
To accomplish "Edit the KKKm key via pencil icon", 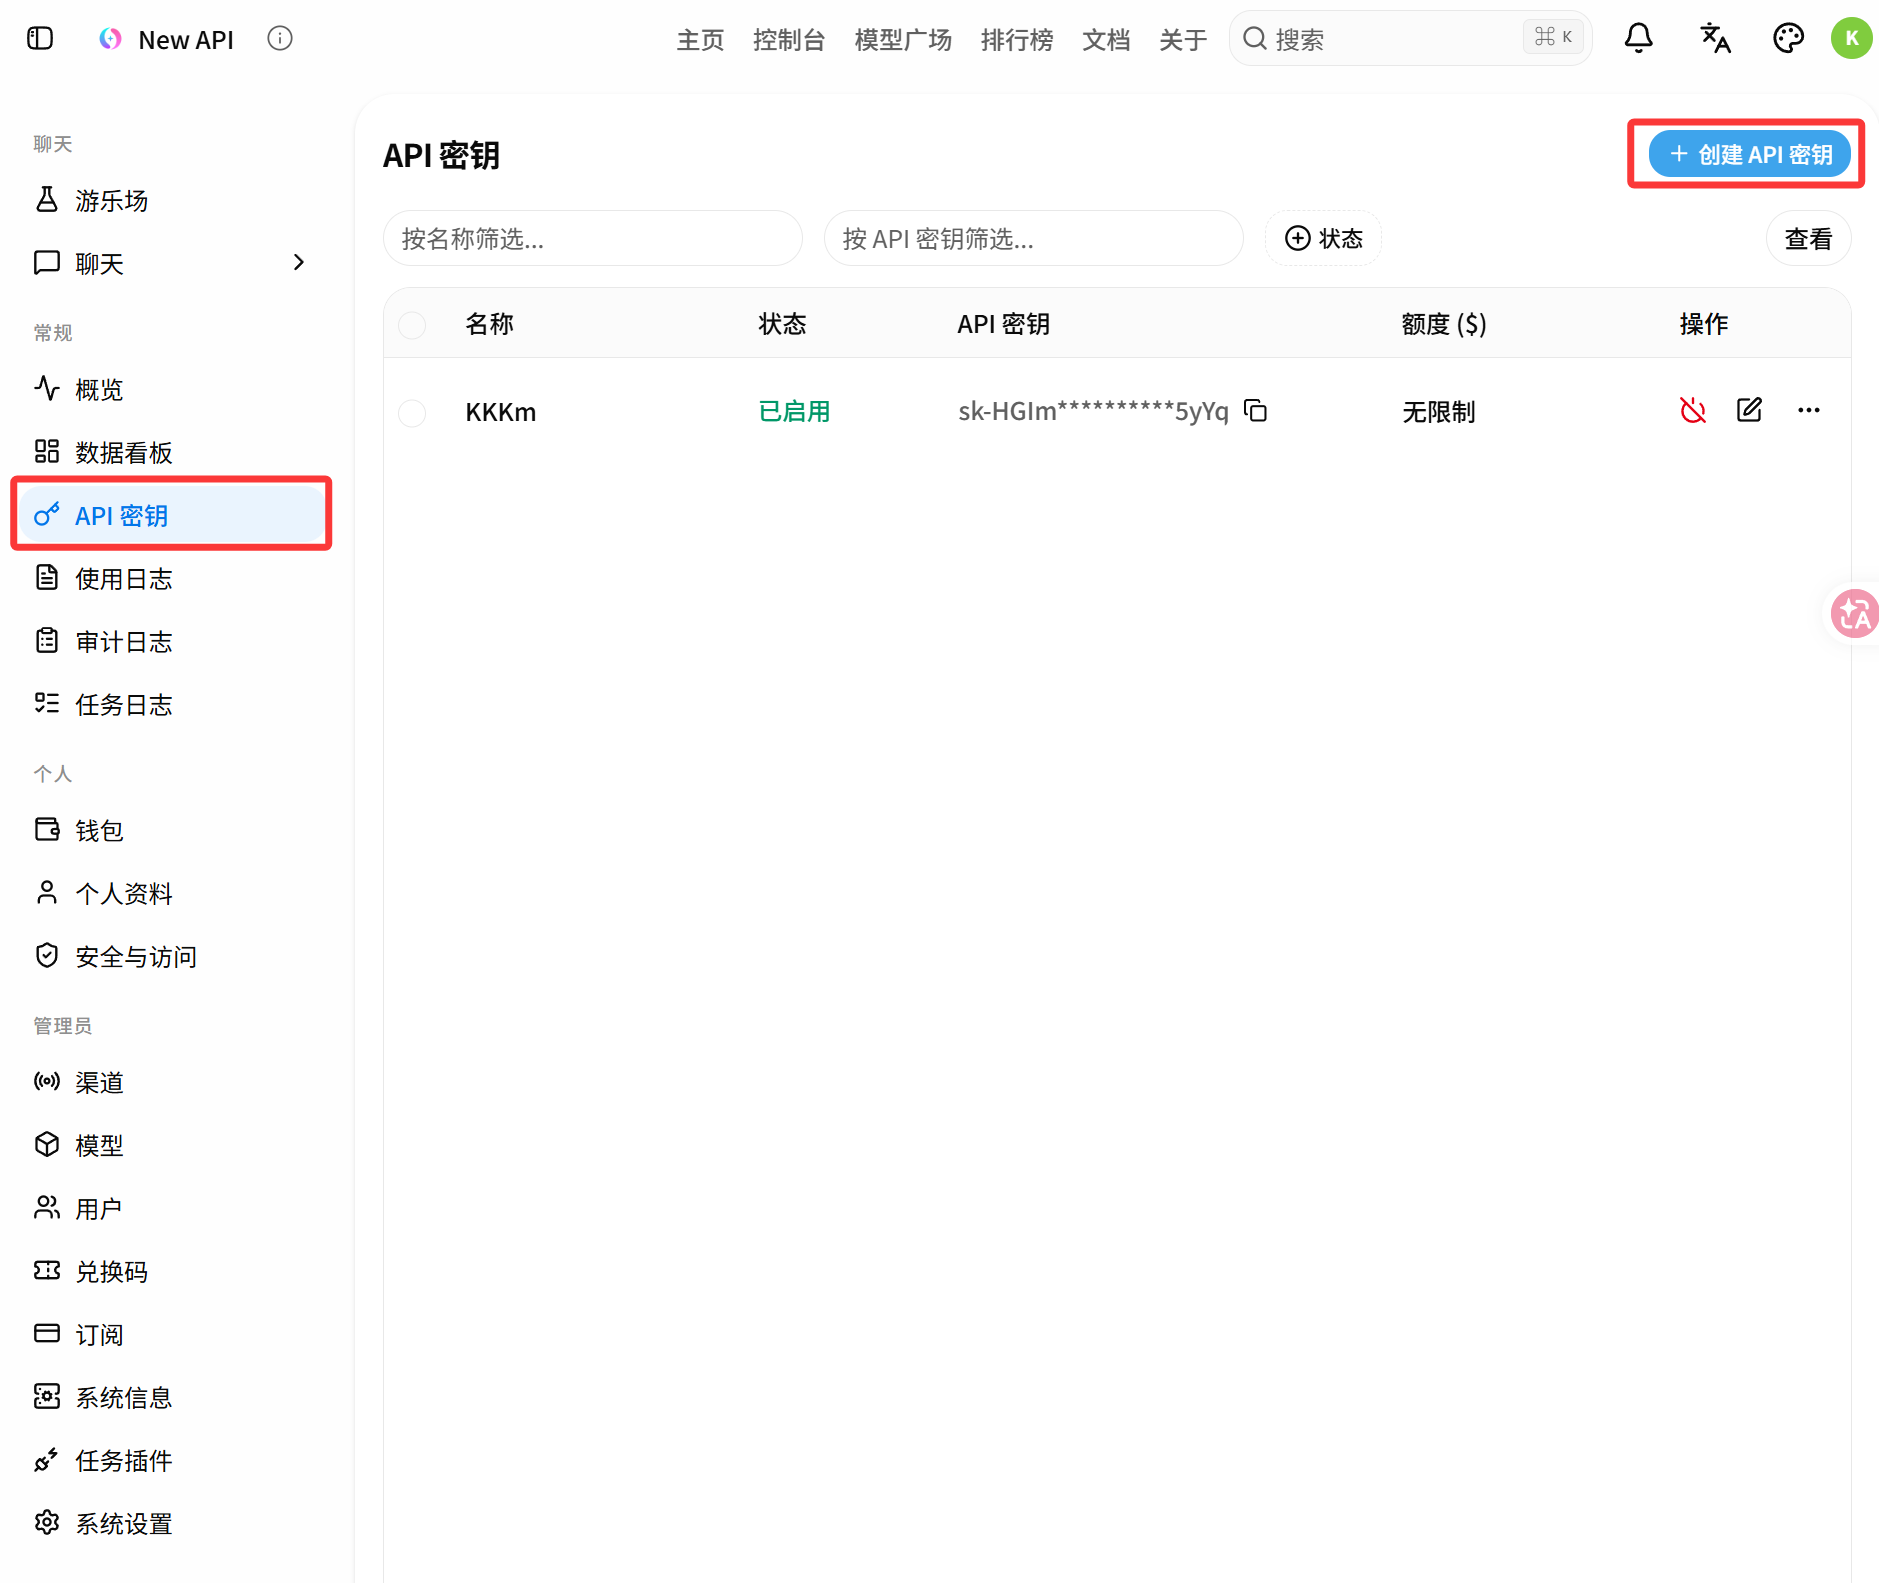I will [1749, 410].
